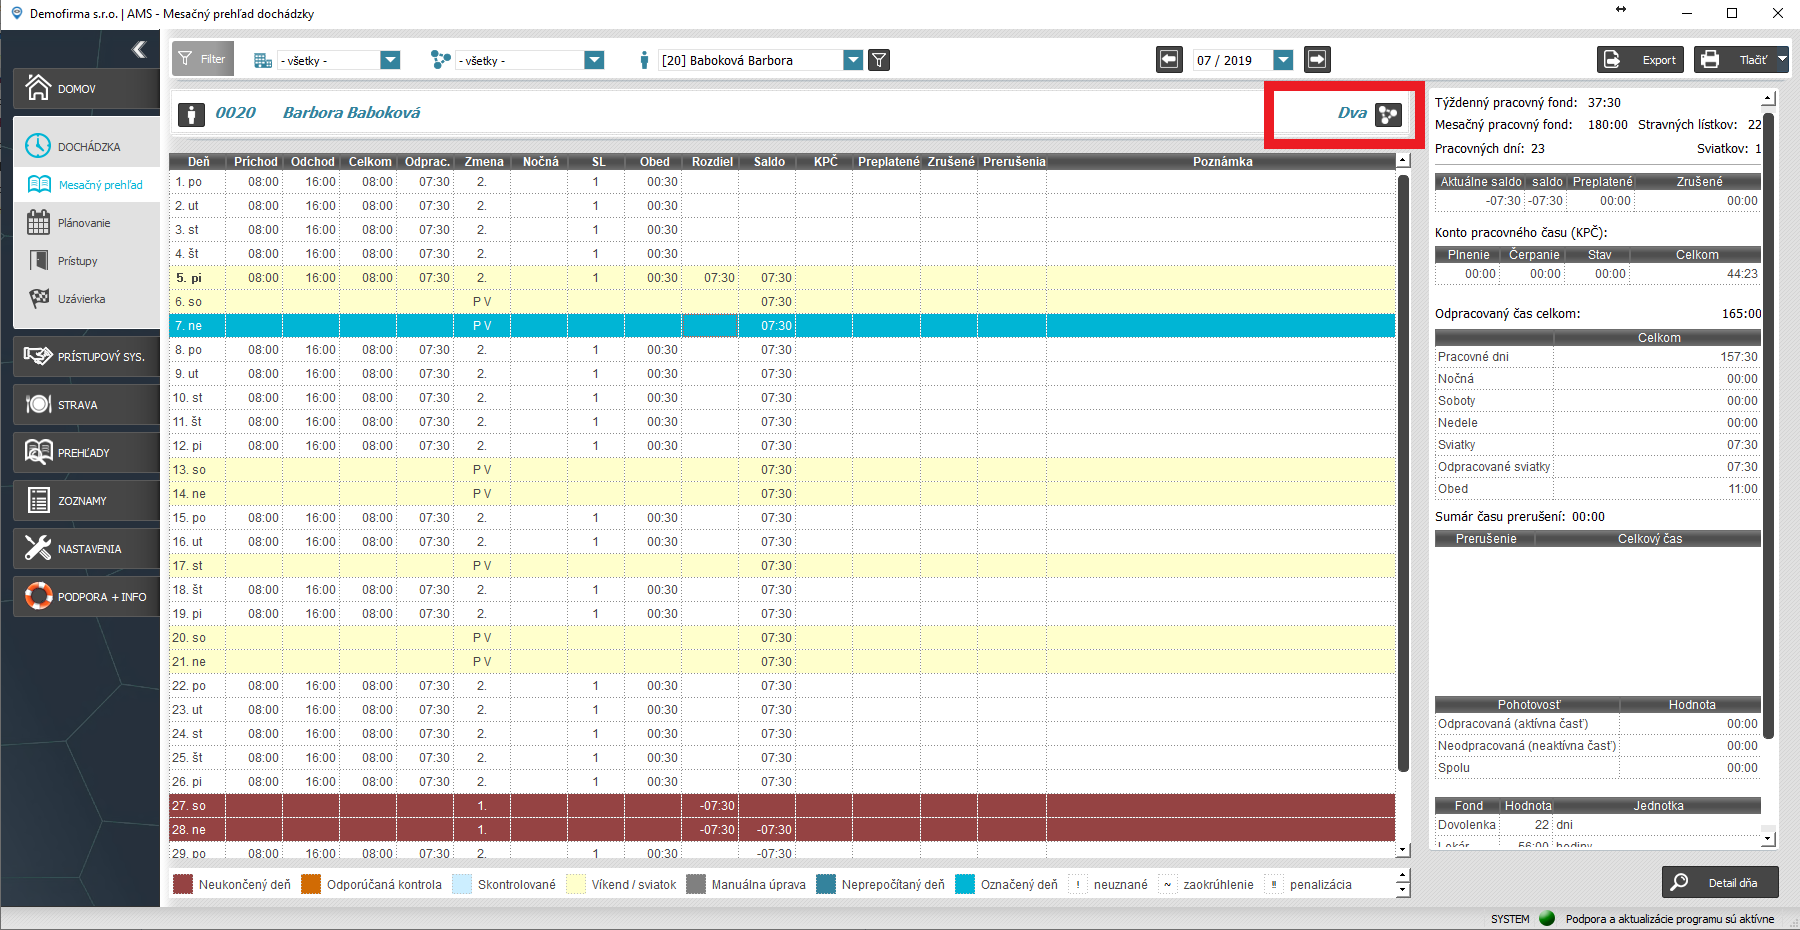The width and height of the screenshot is (1800, 930).
Task: Open the NASTAVENIA settings section
Action: 87,548
